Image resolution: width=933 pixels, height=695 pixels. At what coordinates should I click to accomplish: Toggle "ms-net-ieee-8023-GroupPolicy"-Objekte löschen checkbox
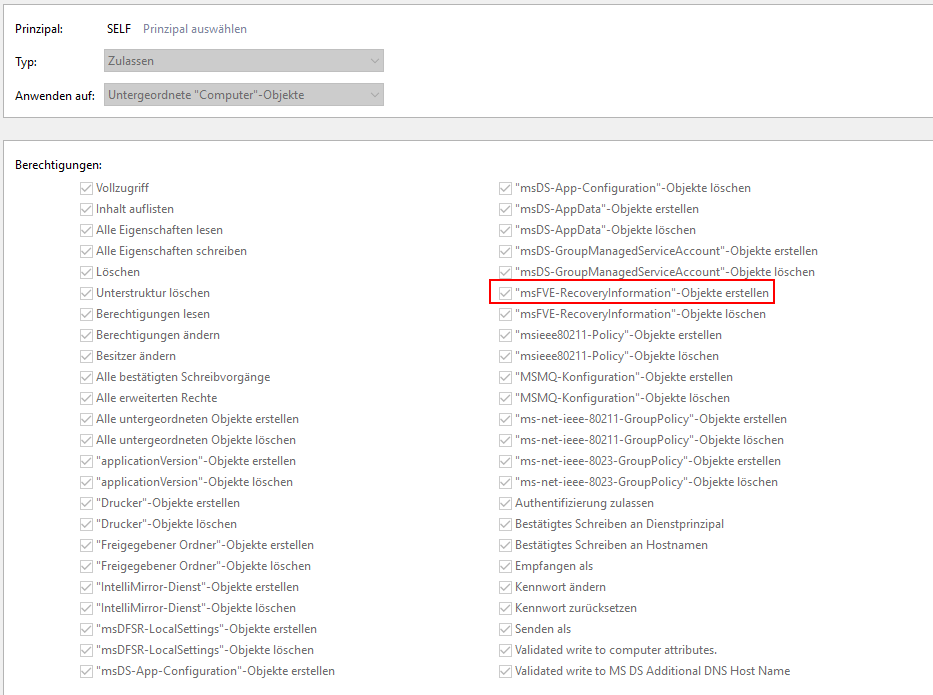pyautogui.click(x=505, y=482)
